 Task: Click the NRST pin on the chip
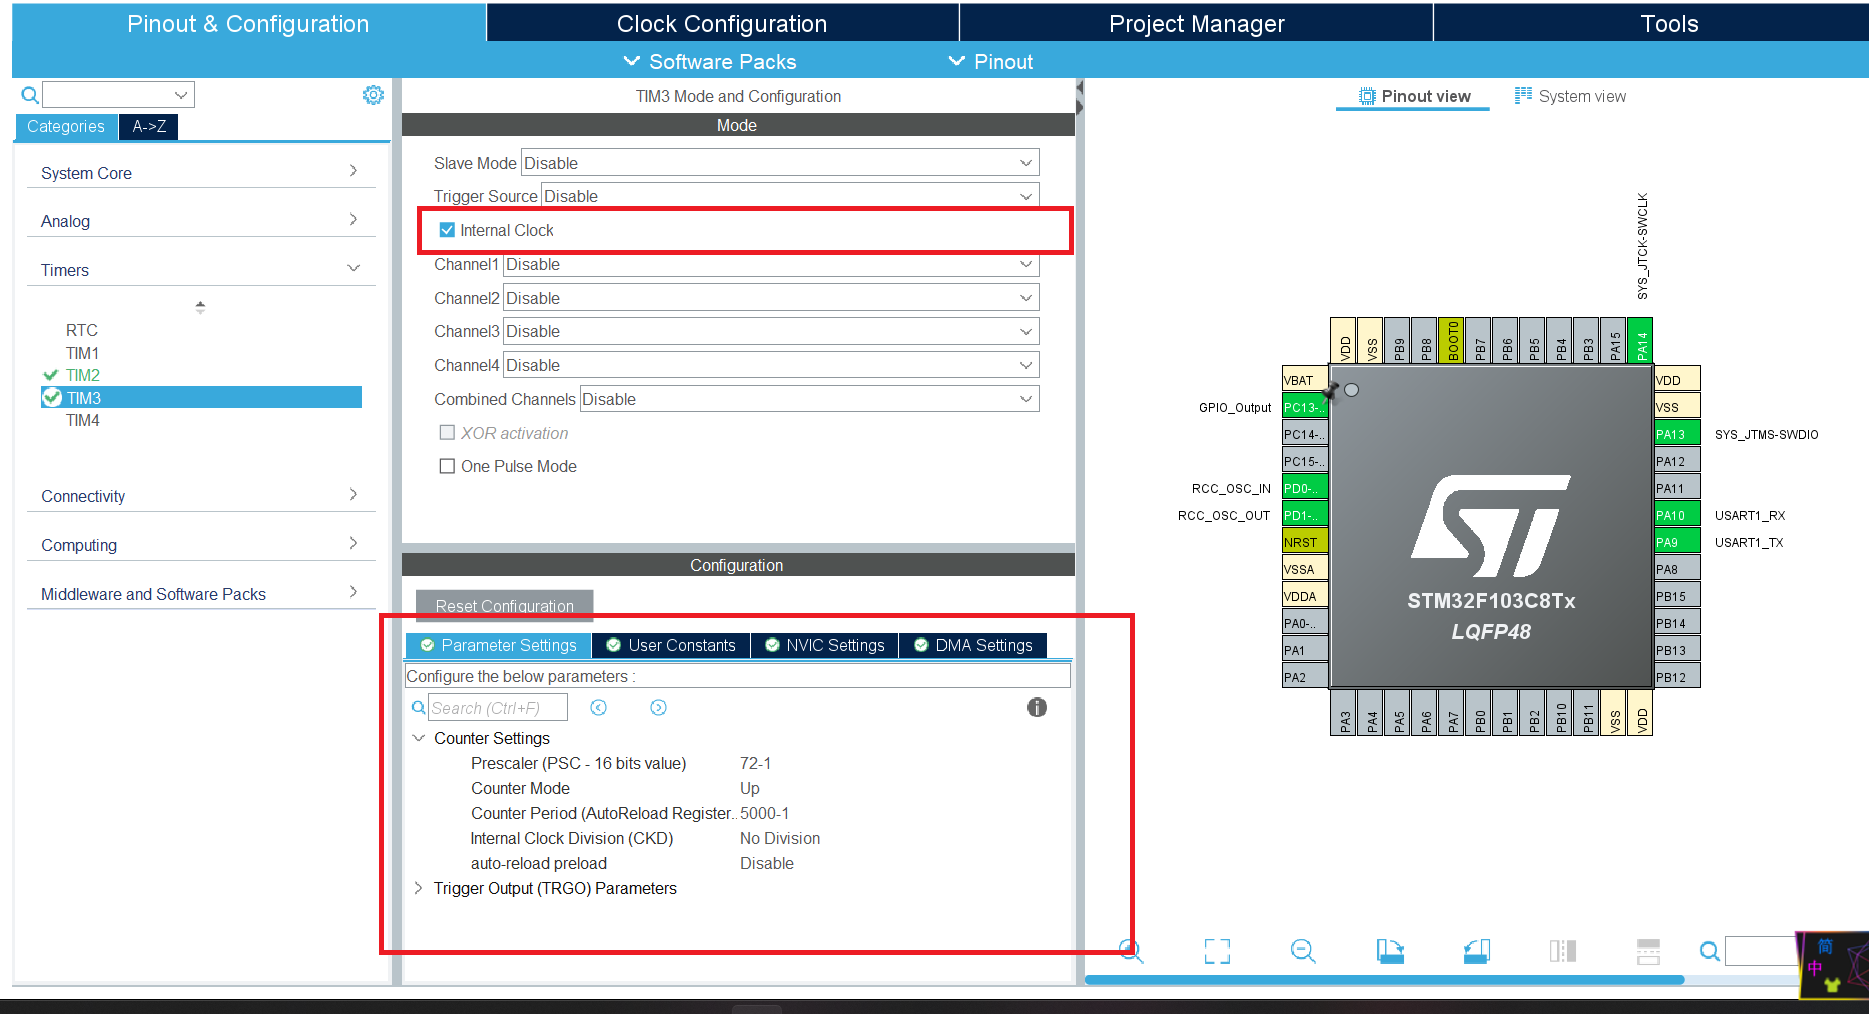pos(1305,542)
